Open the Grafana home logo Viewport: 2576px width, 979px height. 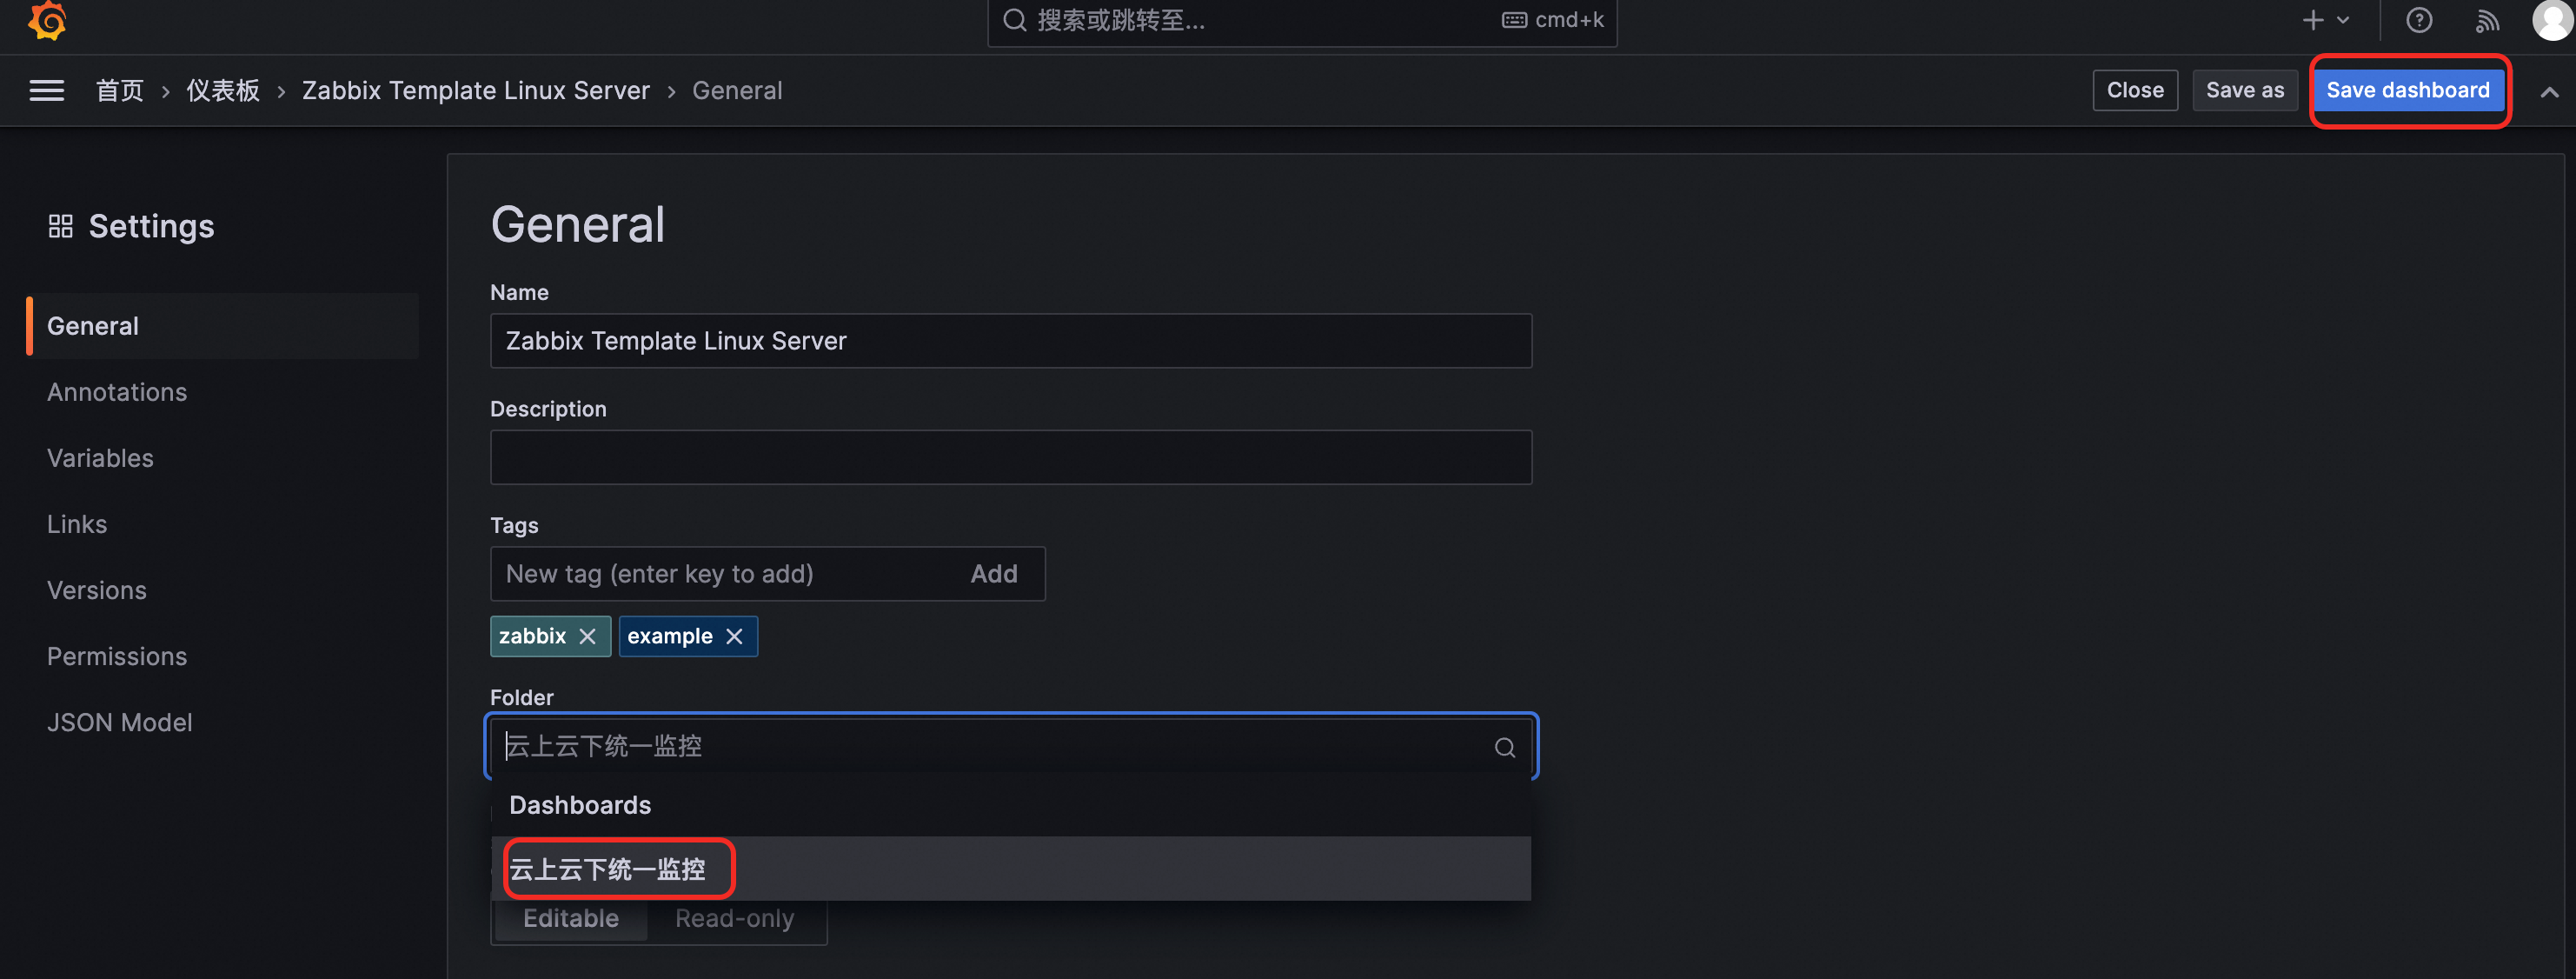[x=47, y=20]
